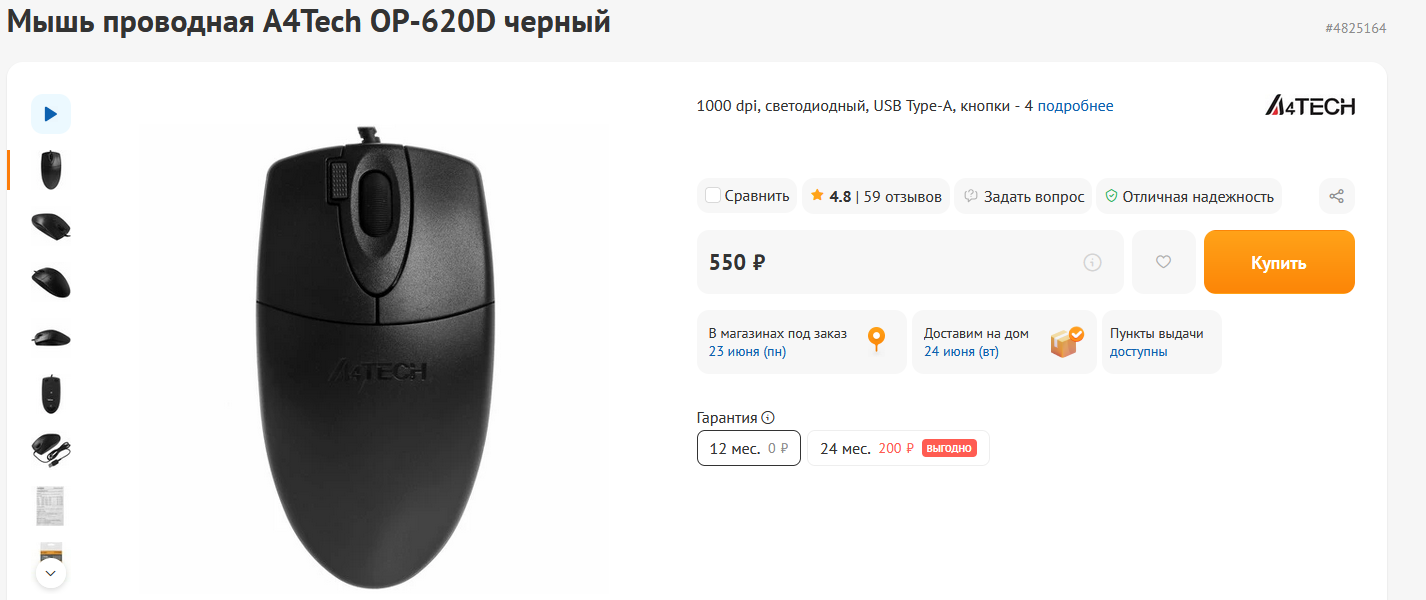
Task: Click the delivery box icon
Action: point(1066,341)
